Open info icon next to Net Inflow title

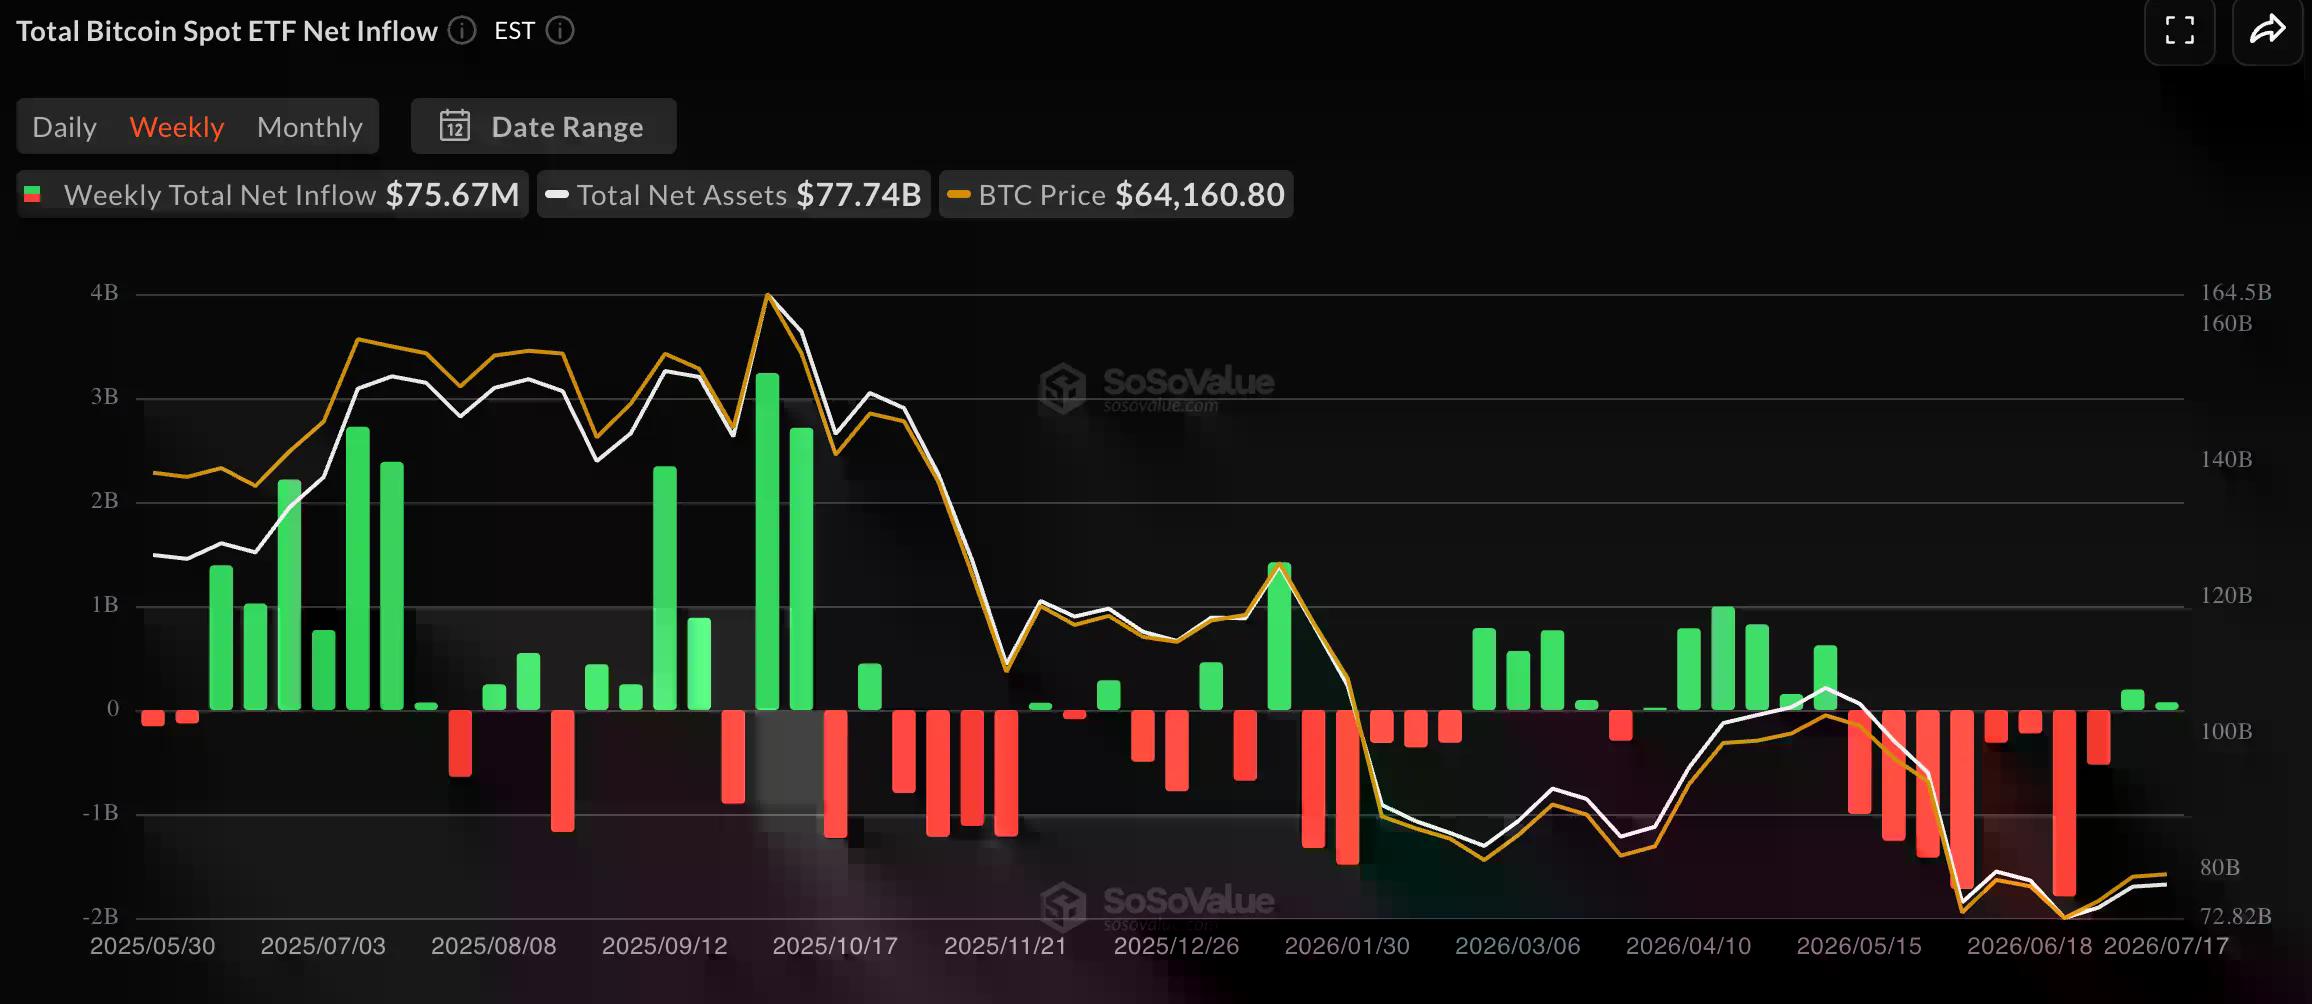click(462, 31)
